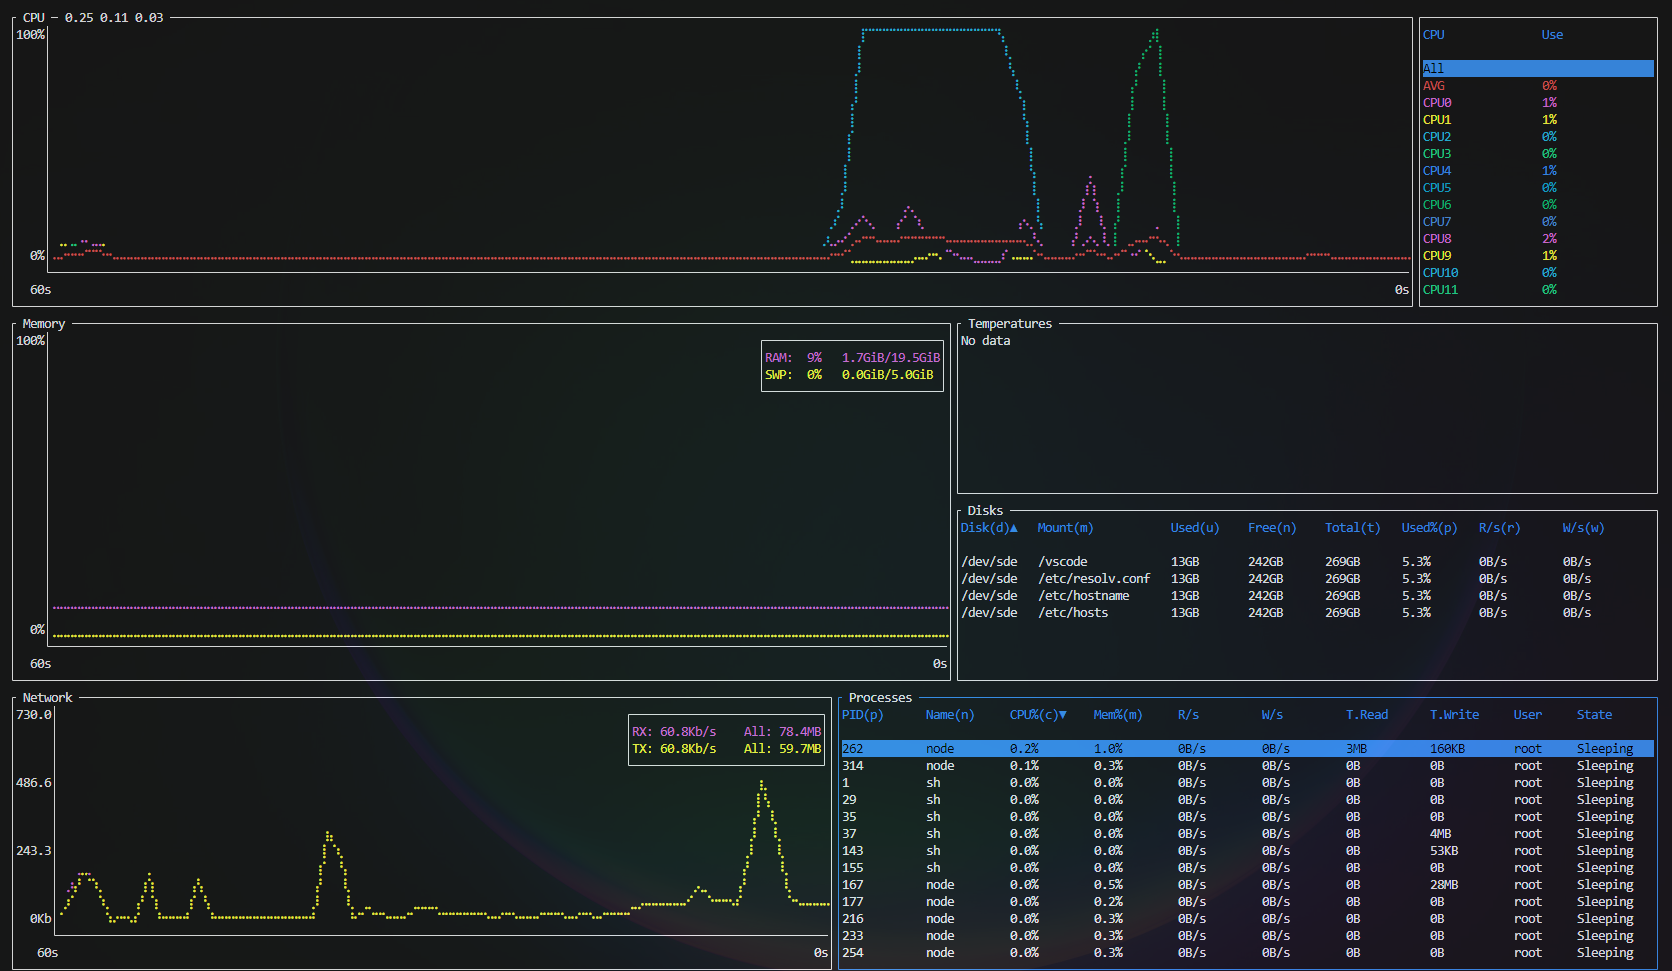Click the State column header in Processes
This screenshot has width=1672, height=971.
[x=1594, y=715]
